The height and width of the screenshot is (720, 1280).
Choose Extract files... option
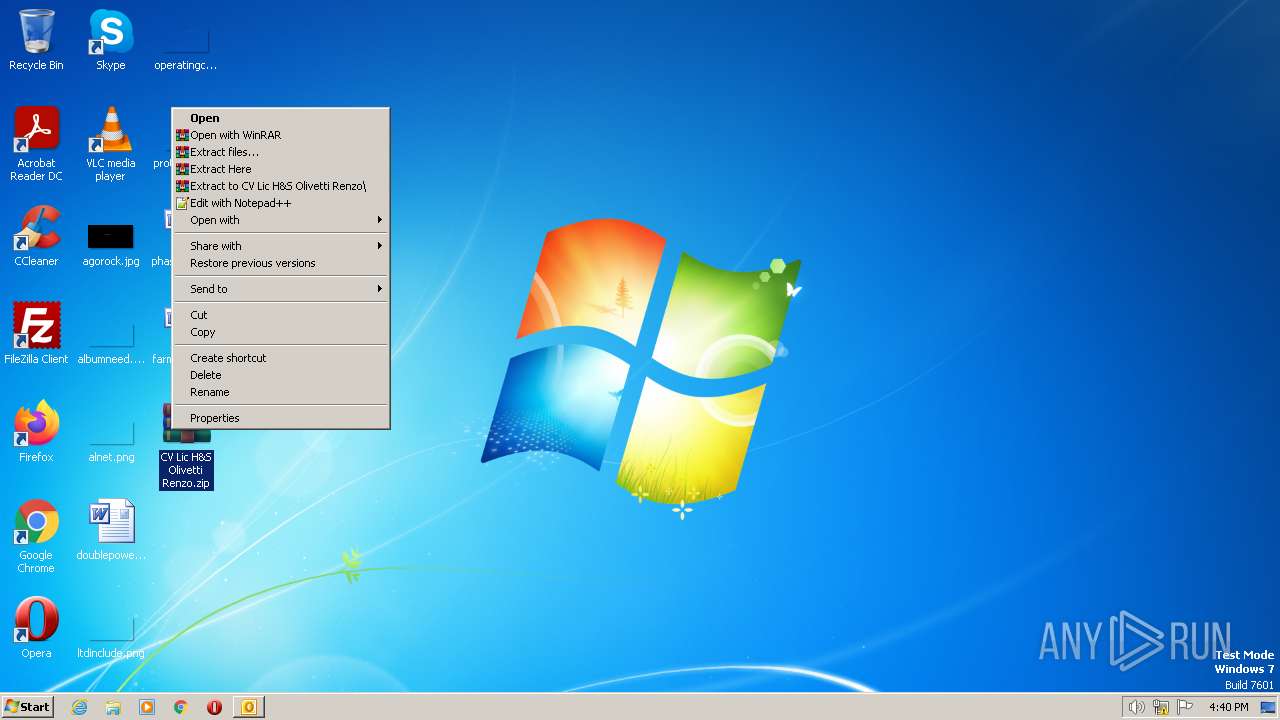(x=281, y=152)
